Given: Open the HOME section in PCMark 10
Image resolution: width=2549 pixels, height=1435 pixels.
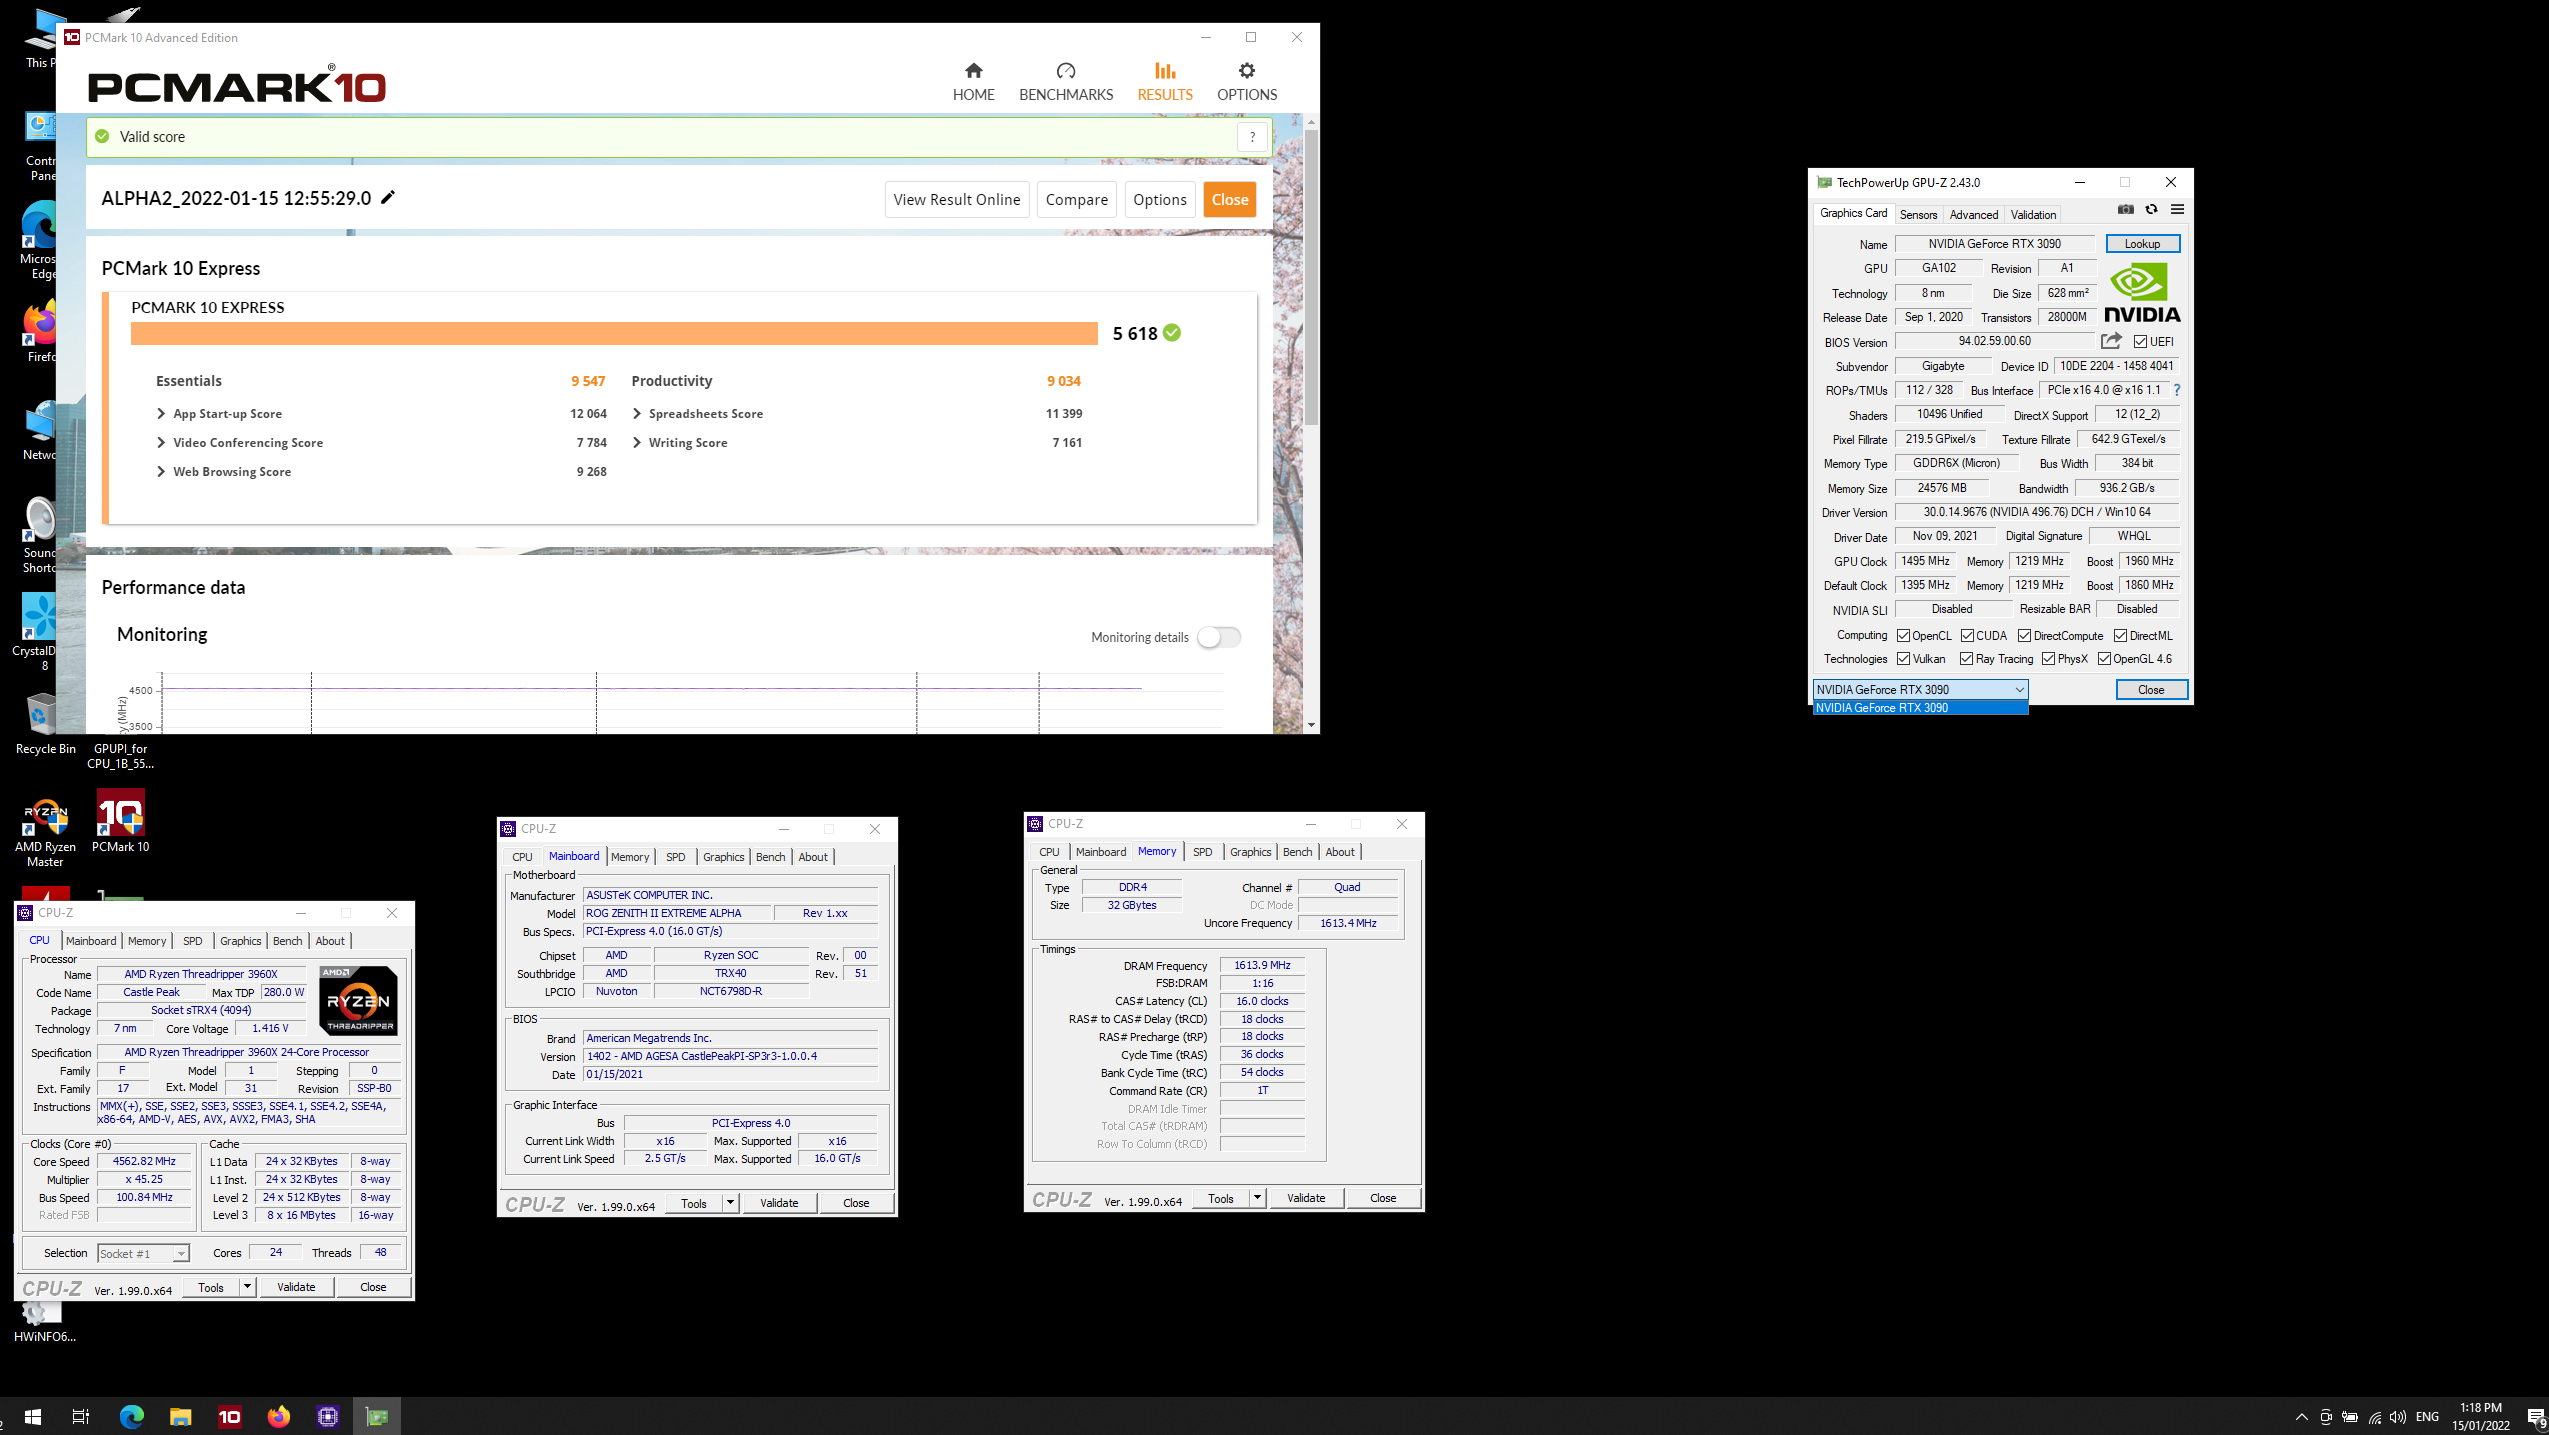Looking at the screenshot, I should [x=973, y=81].
